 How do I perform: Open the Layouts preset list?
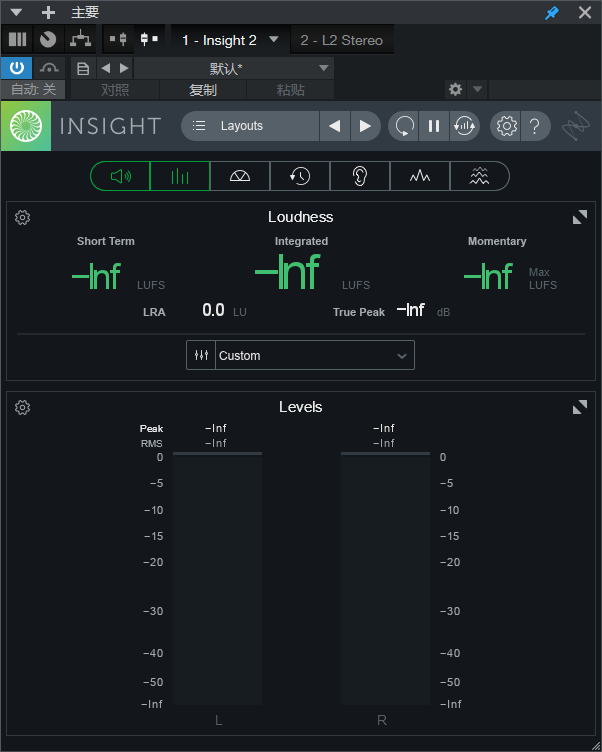(250, 126)
